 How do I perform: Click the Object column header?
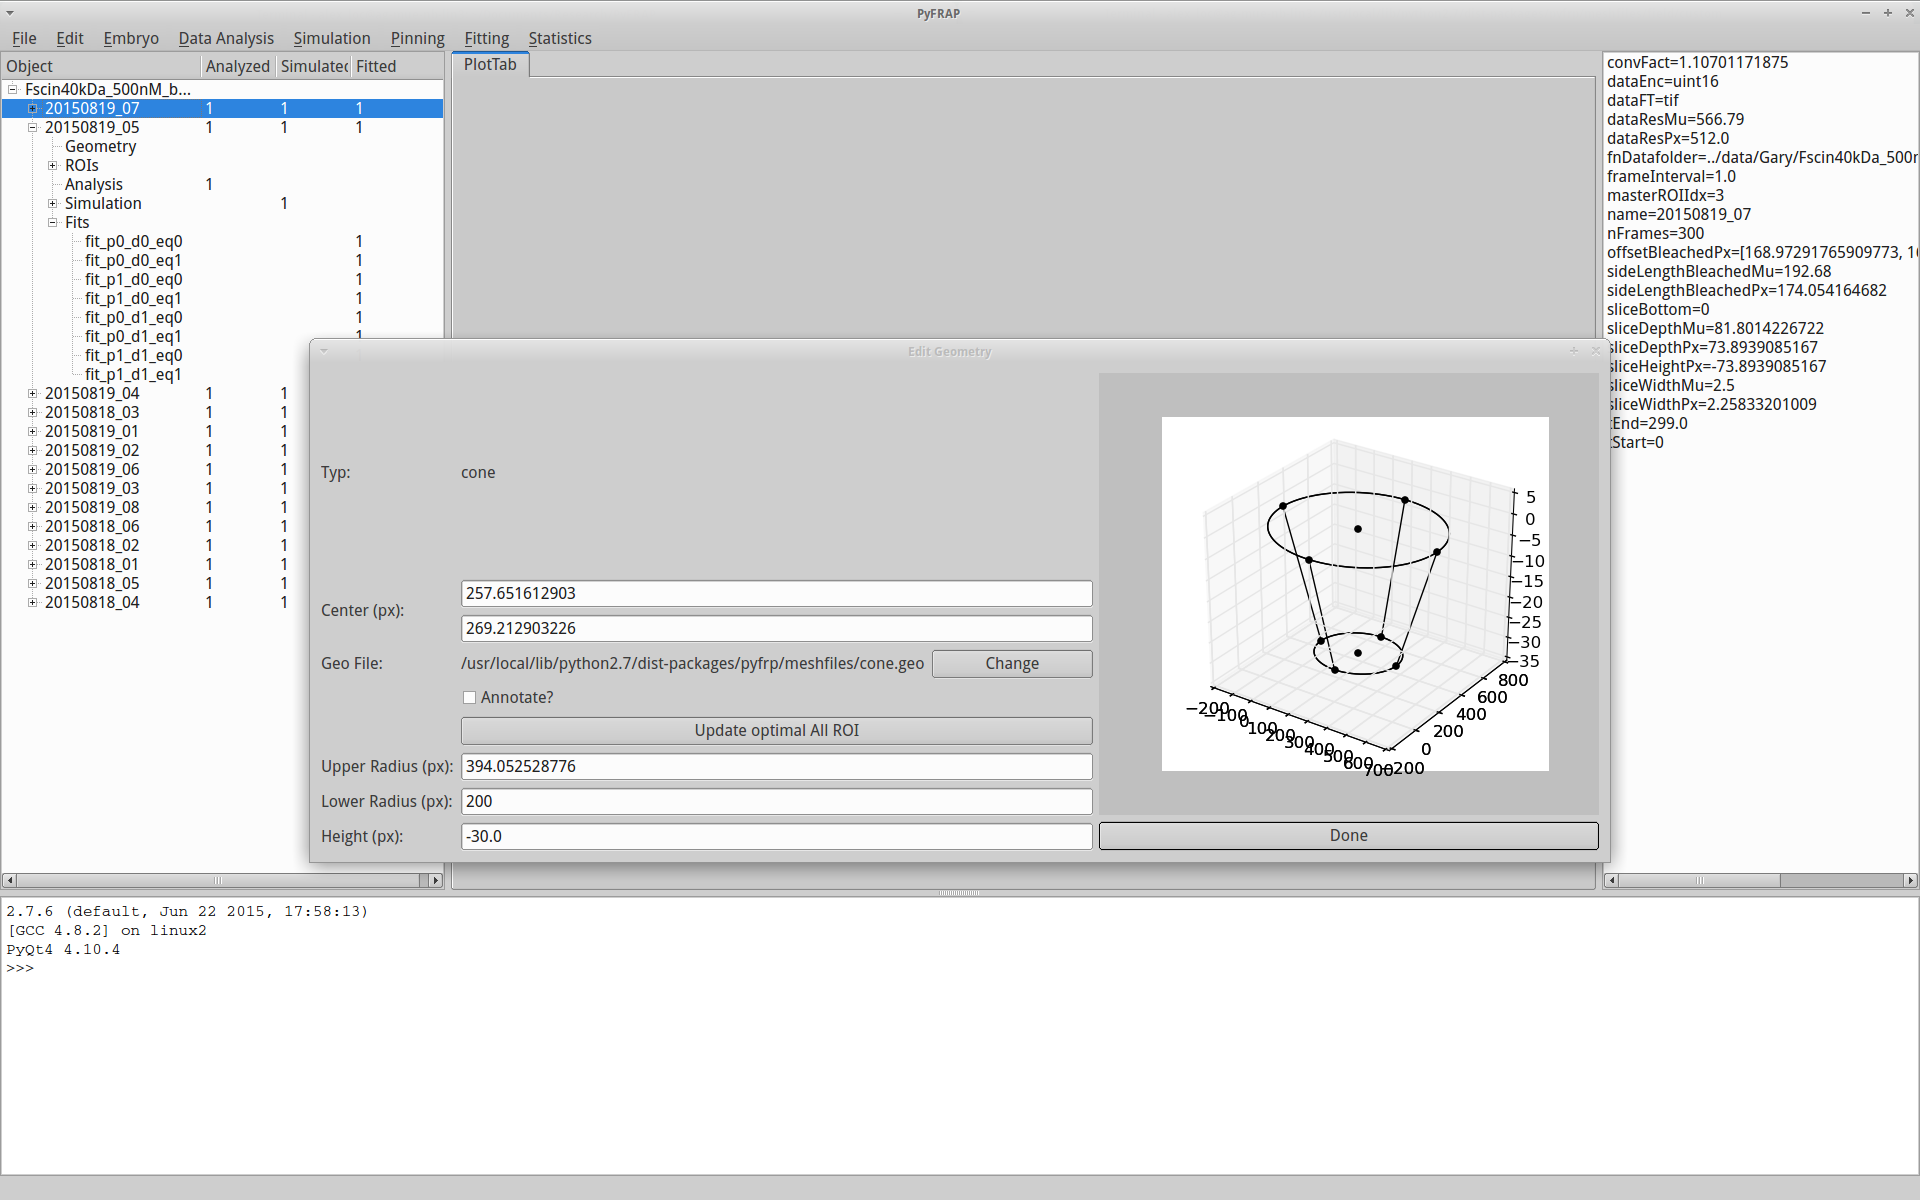point(101,66)
